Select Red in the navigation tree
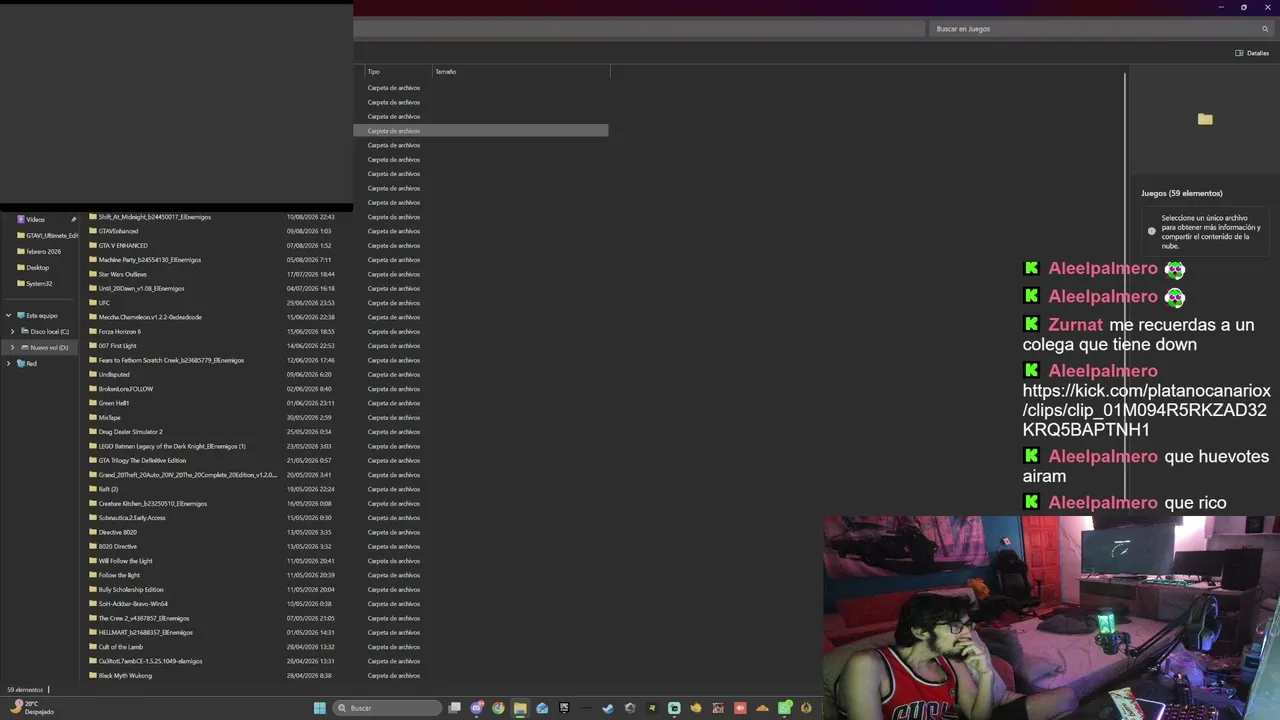The image size is (1280, 720). pos(31,363)
